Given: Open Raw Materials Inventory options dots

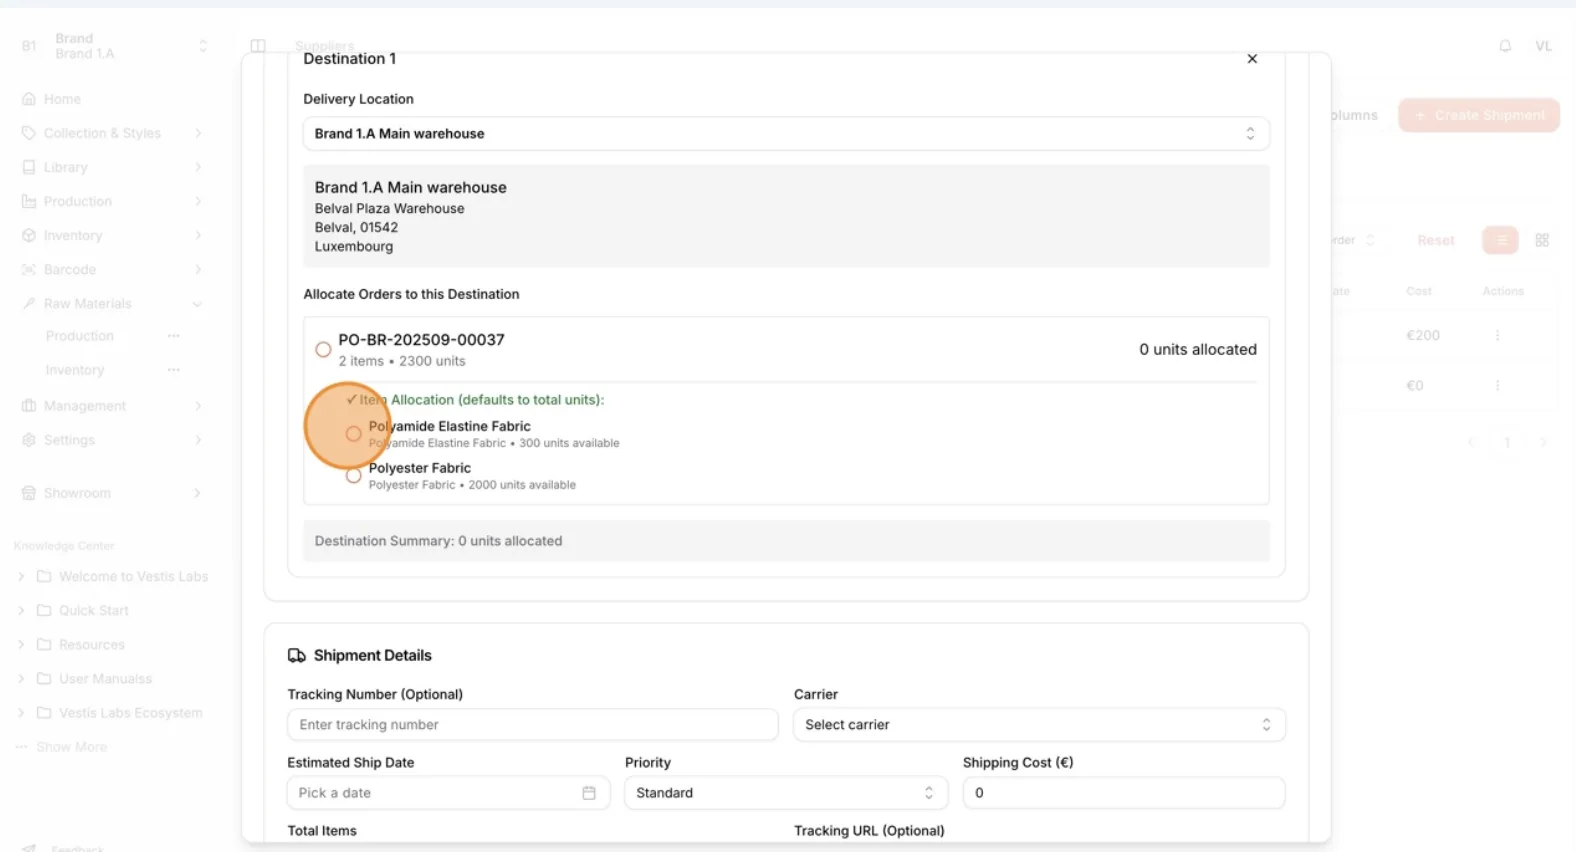Looking at the screenshot, I should (174, 370).
